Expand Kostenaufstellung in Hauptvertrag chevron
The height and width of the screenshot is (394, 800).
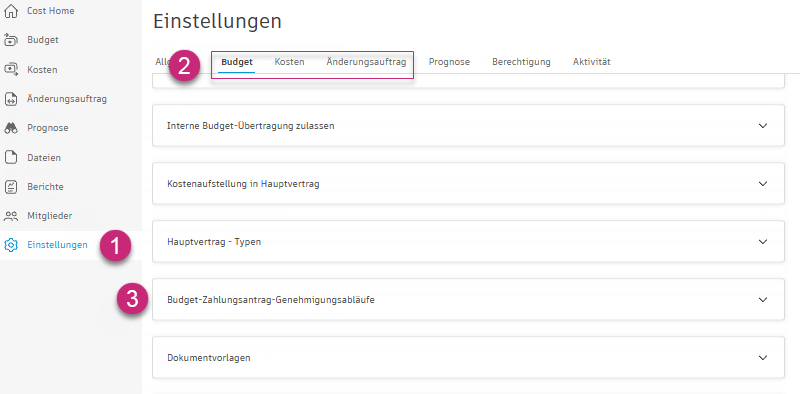click(763, 184)
